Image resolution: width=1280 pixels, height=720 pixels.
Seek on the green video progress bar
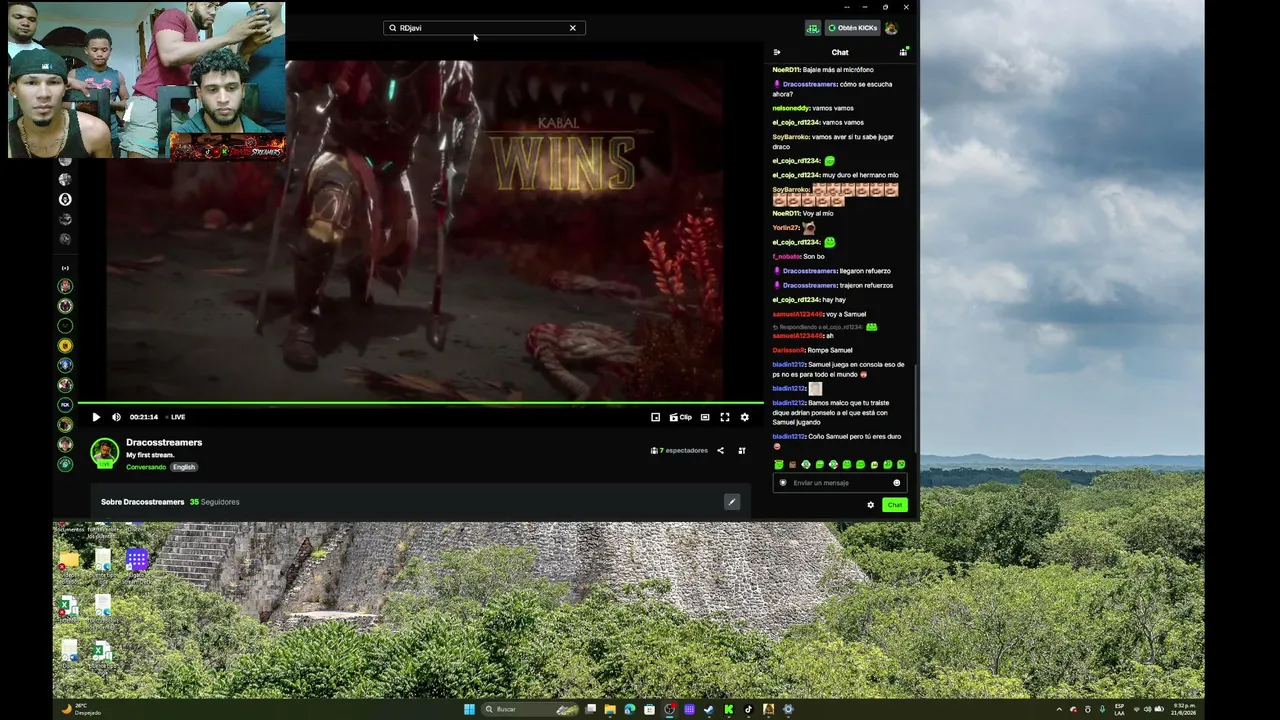(x=420, y=403)
